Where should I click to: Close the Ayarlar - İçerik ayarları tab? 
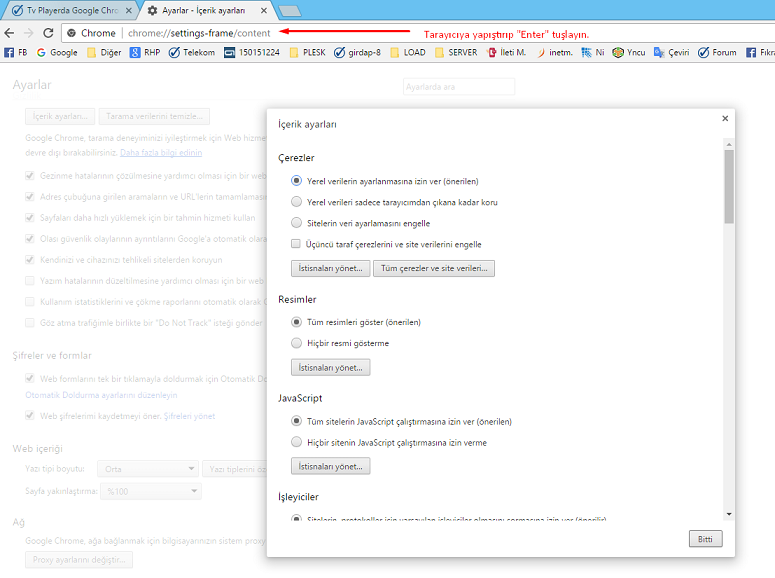pyautogui.click(x=264, y=10)
